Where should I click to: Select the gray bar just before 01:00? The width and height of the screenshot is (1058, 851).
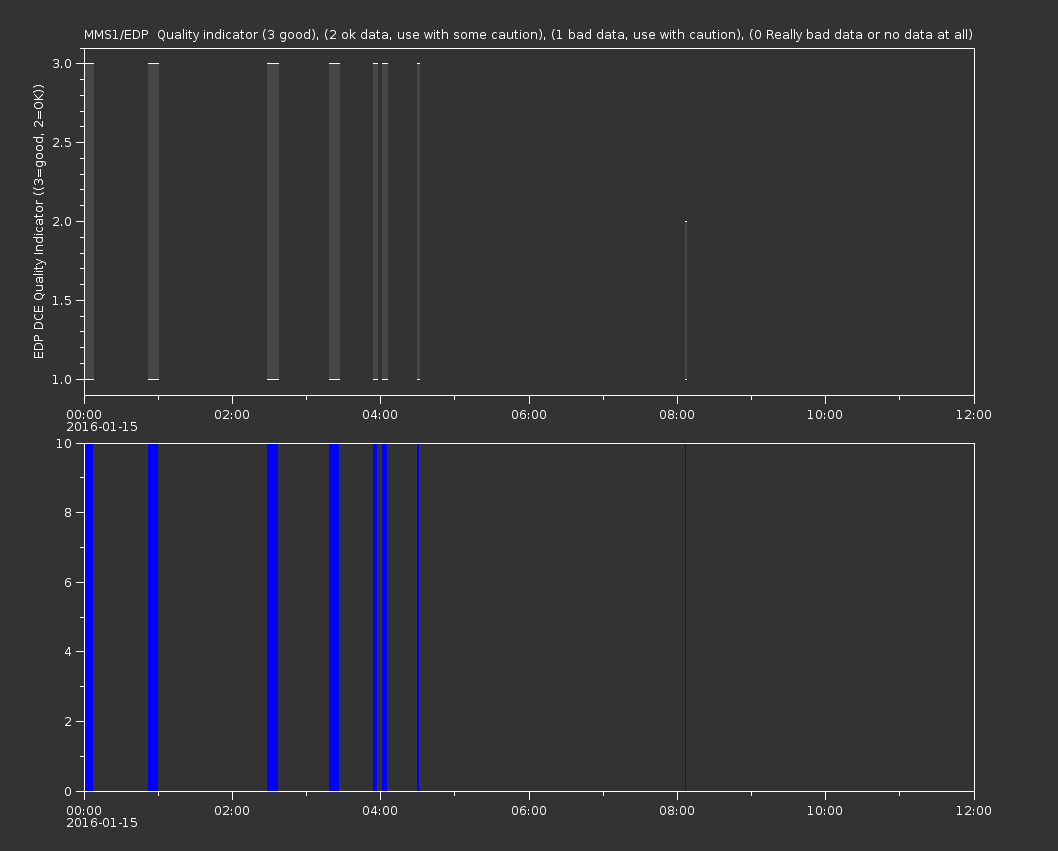[154, 221]
